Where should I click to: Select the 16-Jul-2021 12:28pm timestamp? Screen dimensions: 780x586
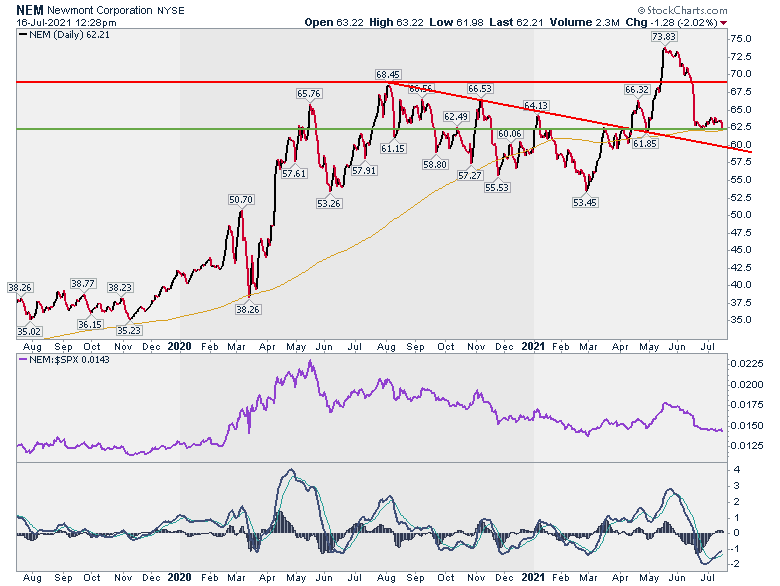(66, 23)
